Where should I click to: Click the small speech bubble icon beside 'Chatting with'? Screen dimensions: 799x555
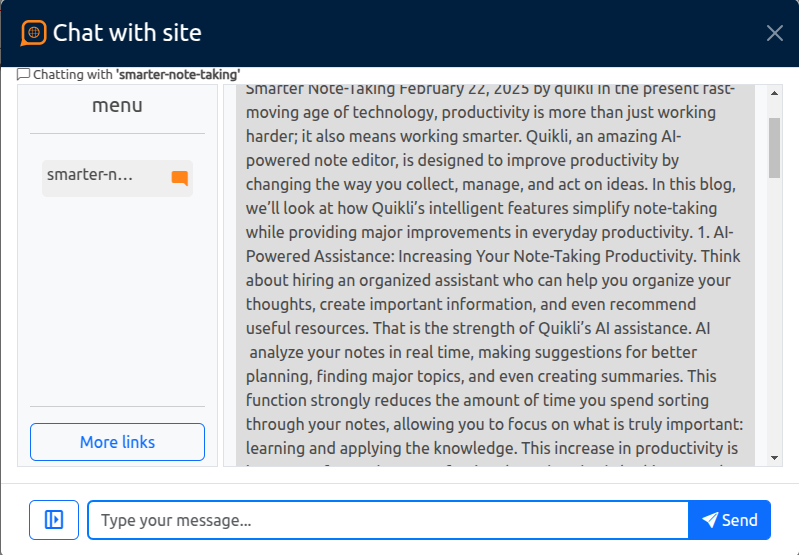23,74
